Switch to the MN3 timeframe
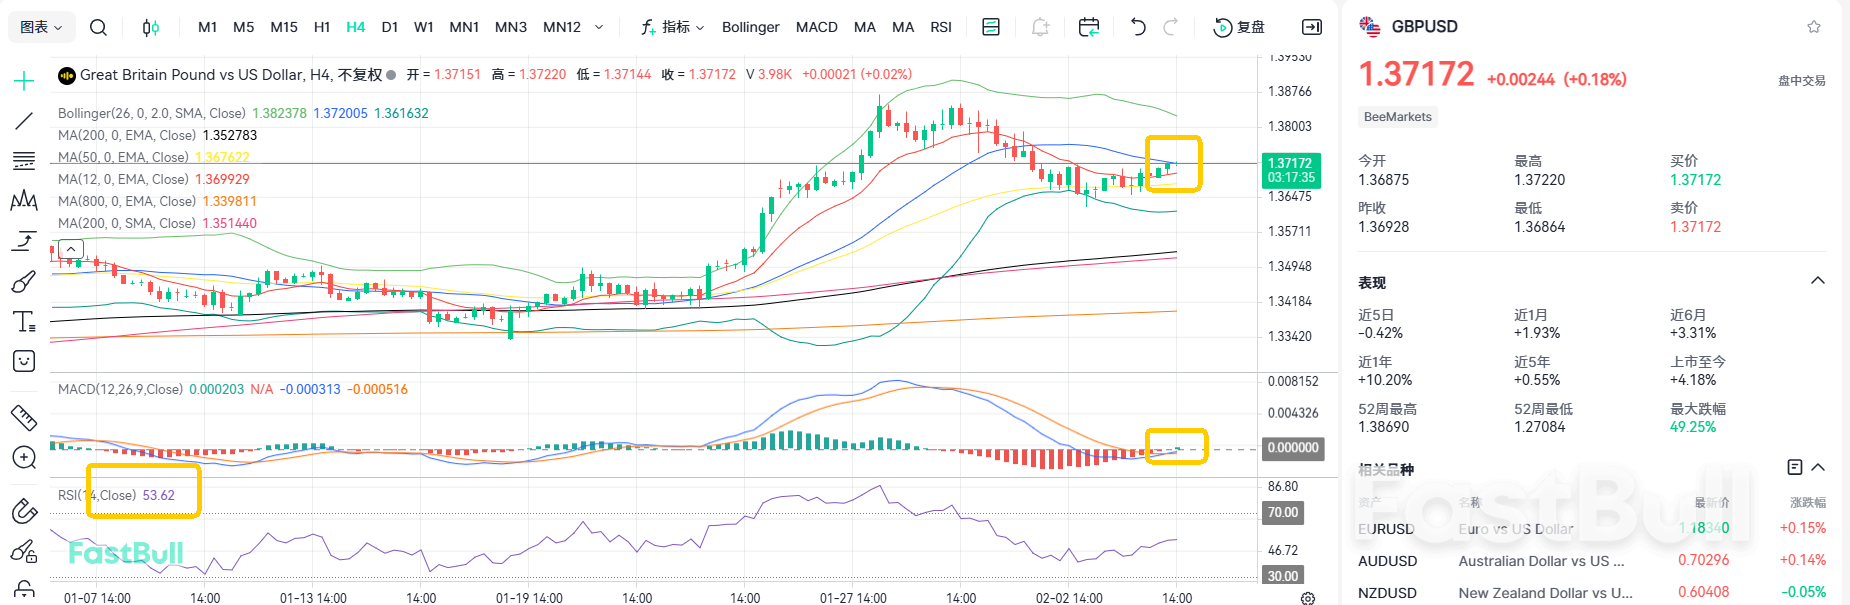Viewport: 1850px width, 605px height. pos(511,27)
